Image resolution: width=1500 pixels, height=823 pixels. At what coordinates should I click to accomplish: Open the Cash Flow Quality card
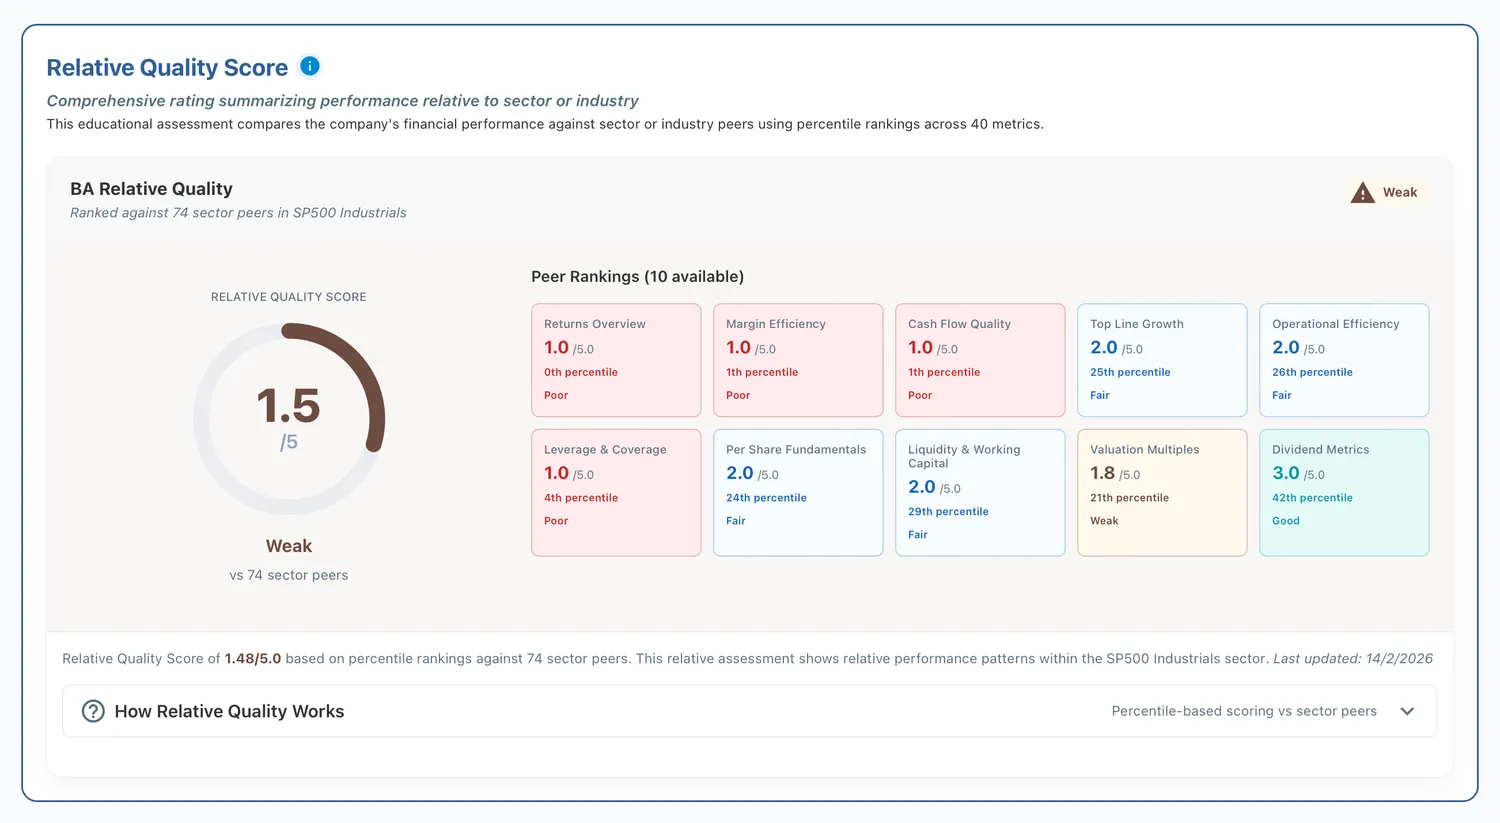(x=980, y=360)
